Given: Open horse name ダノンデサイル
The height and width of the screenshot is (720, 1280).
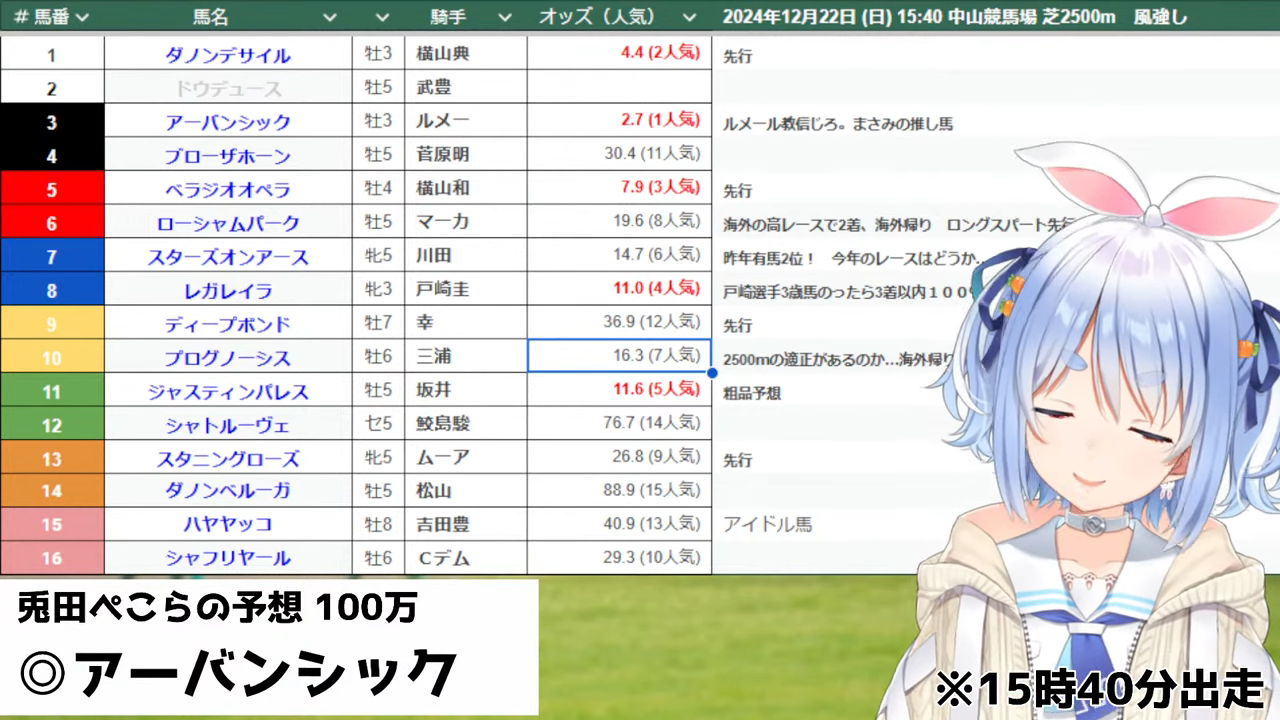Looking at the screenshot, I should (x=228, y=55).
